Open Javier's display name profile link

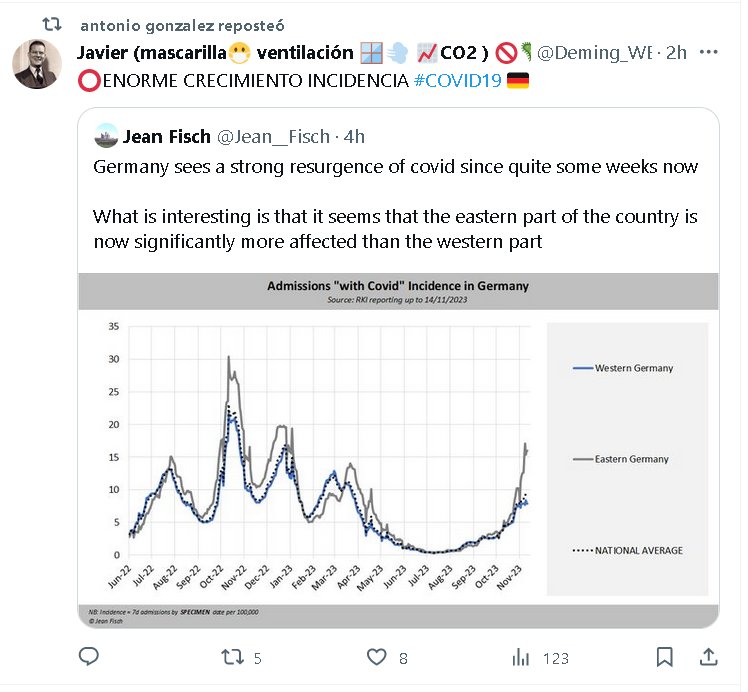[x=215, y=53]
